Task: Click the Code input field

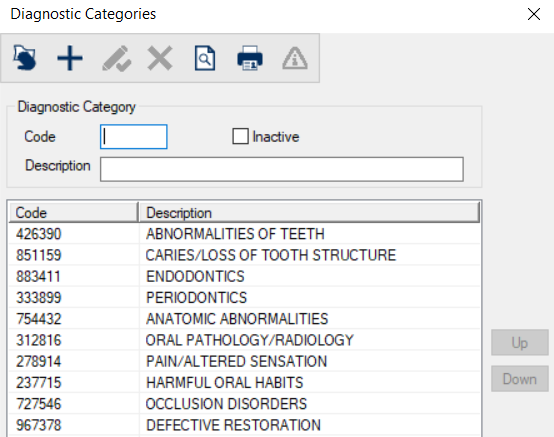Action: click(134, 137)
